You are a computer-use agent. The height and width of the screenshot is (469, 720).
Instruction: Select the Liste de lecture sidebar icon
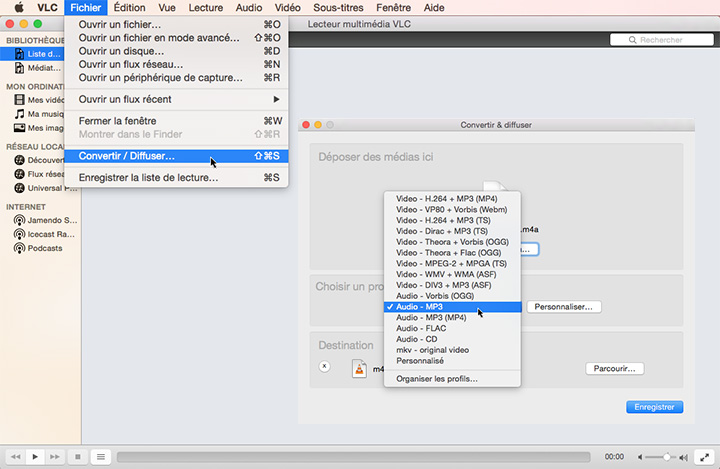(19, 54)
